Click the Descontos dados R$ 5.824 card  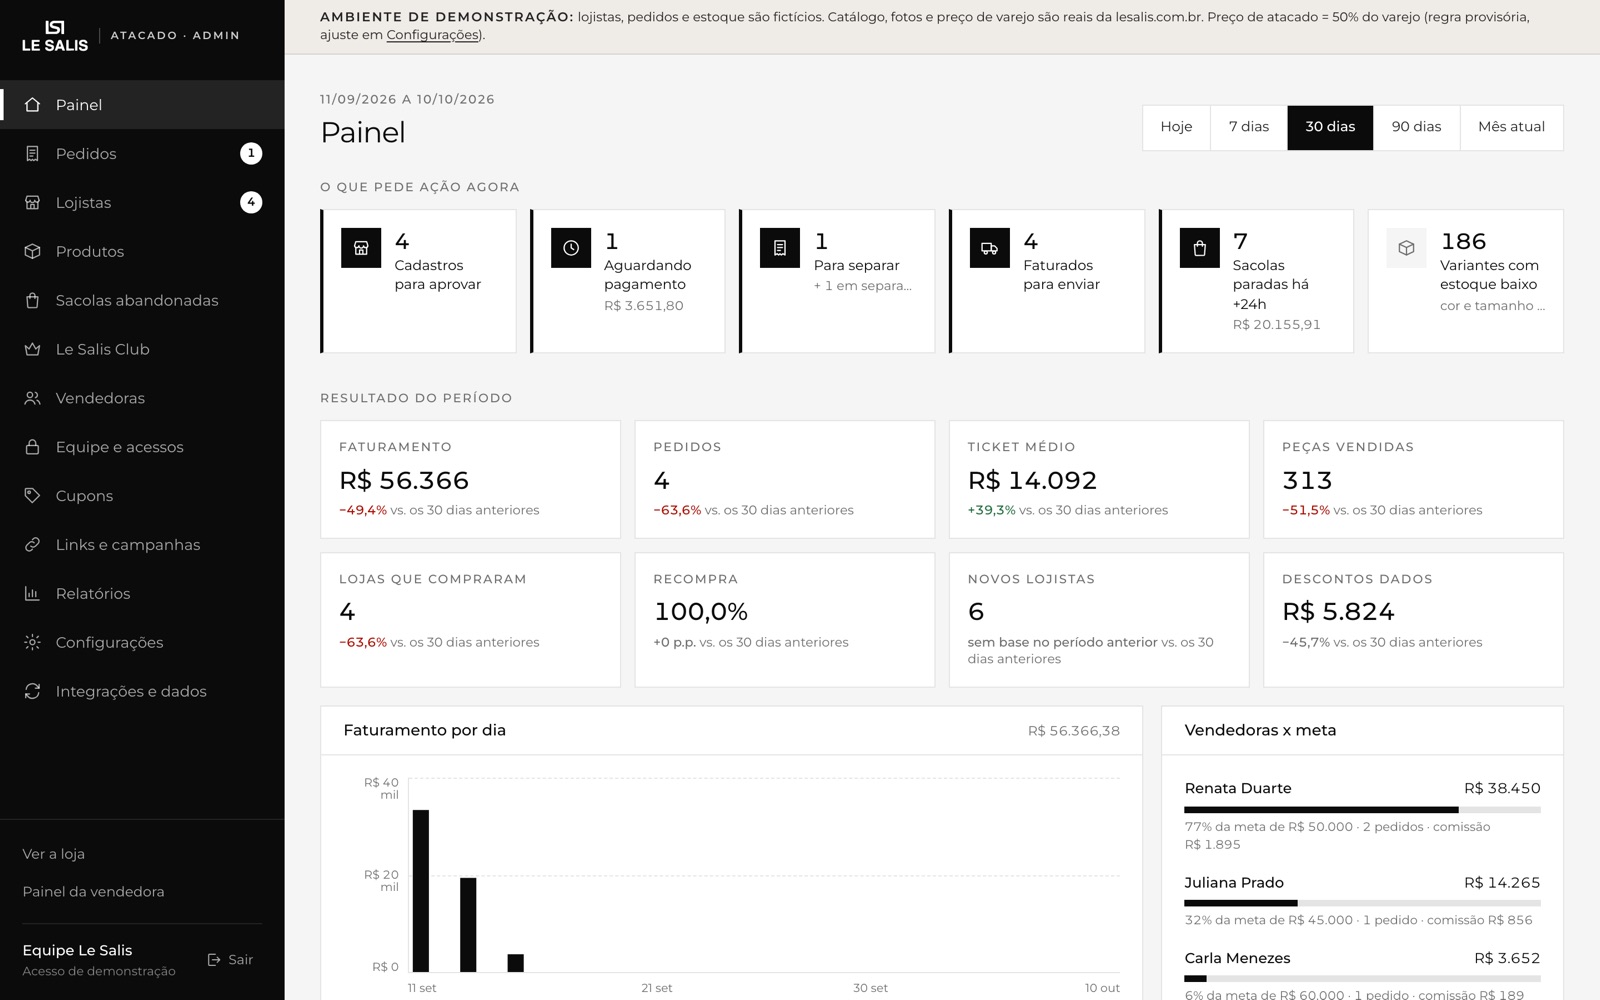click(x=1413, y=620)
